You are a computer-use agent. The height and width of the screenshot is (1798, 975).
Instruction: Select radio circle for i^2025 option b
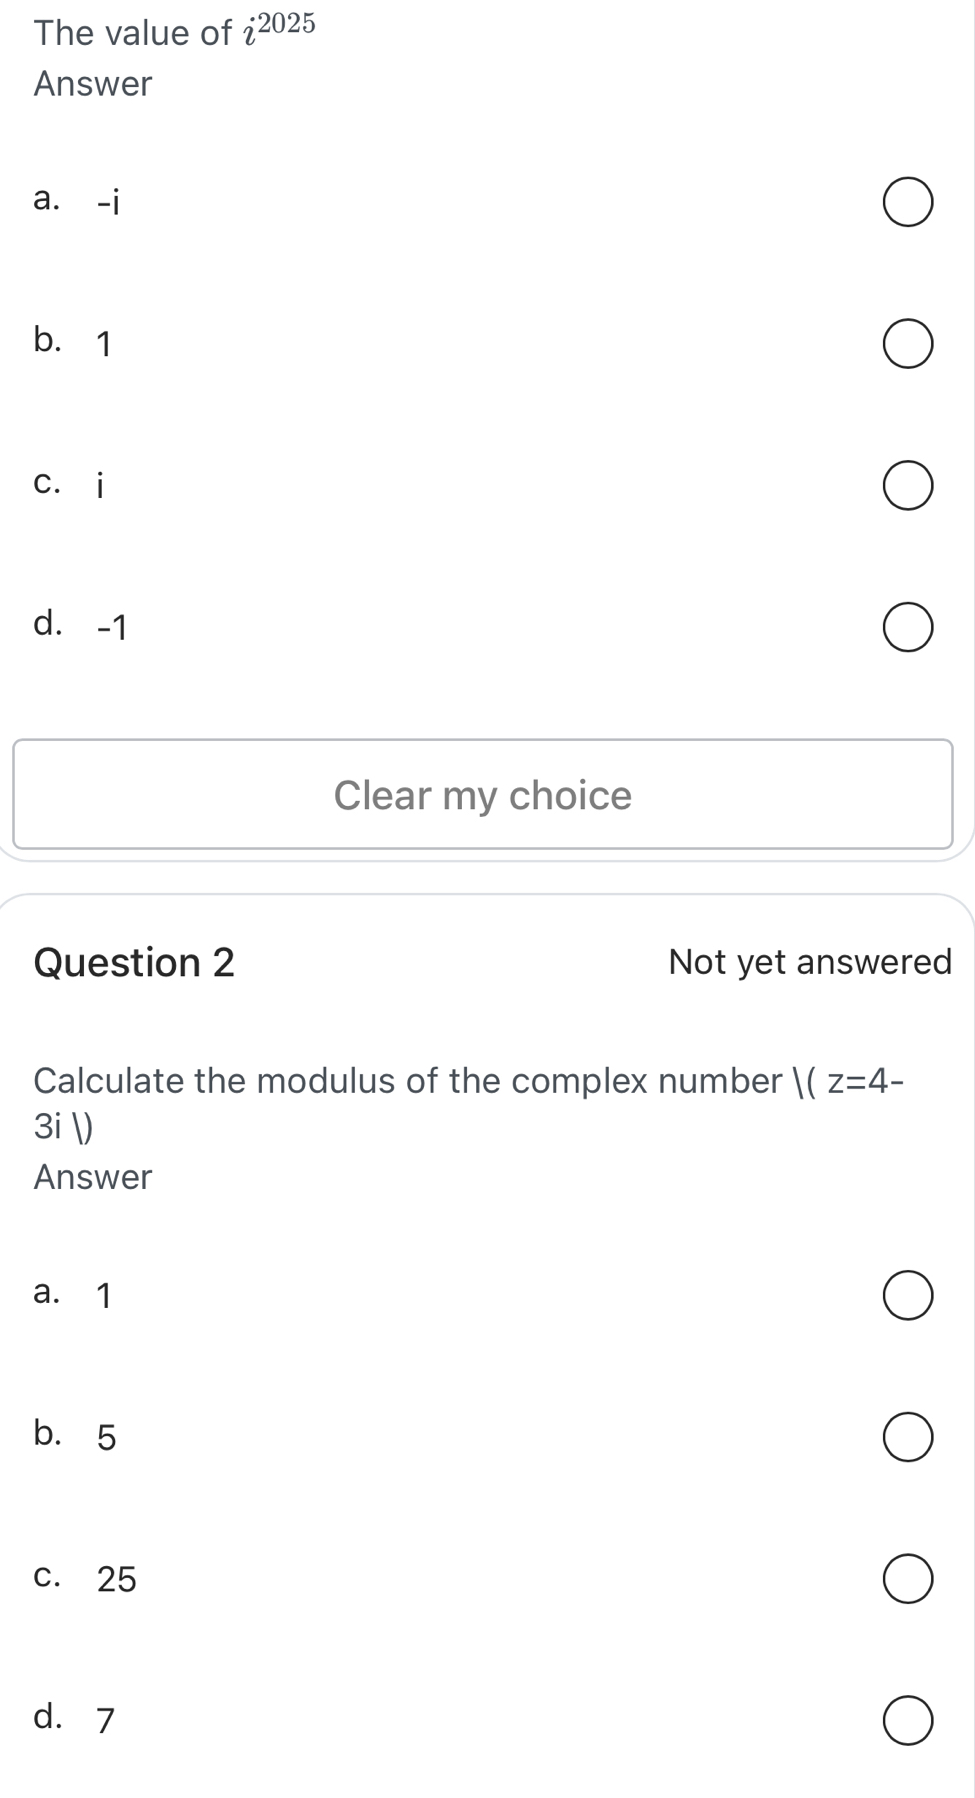tap(908, 345)
